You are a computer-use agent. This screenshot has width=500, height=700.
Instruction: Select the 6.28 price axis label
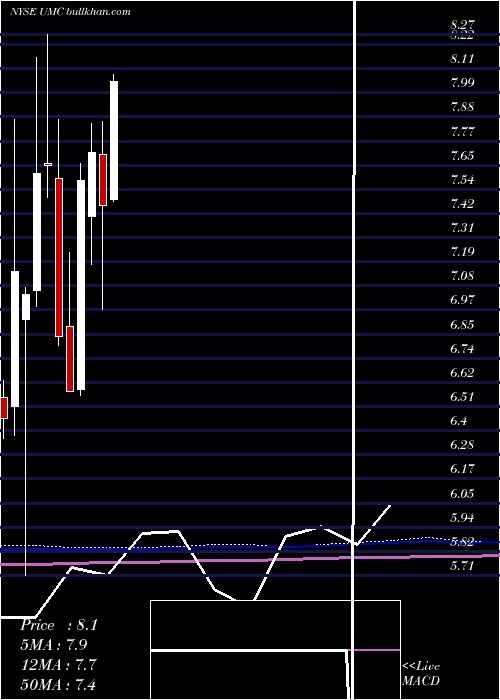[462, 445]
